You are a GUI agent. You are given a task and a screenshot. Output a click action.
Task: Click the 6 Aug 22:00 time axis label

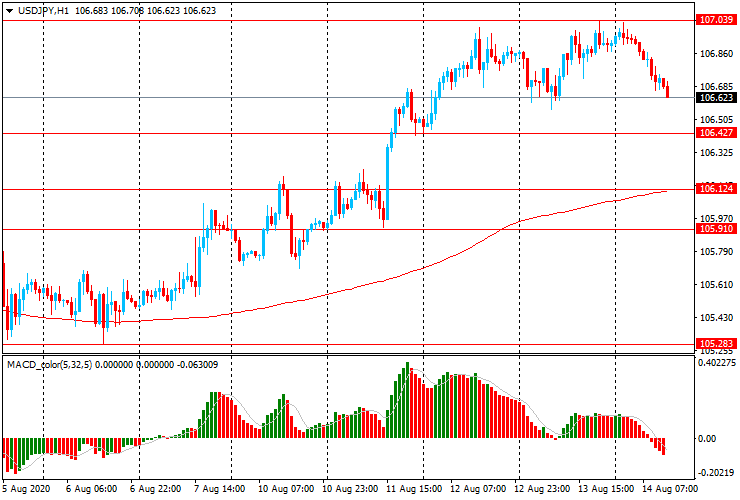tap(155, 488)
